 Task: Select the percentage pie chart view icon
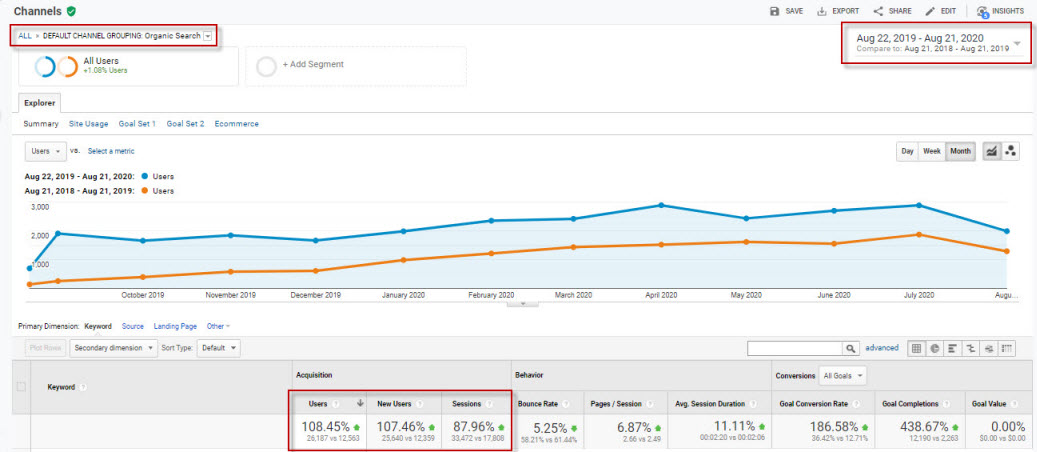pyautogui.click(x=934, y=348)
